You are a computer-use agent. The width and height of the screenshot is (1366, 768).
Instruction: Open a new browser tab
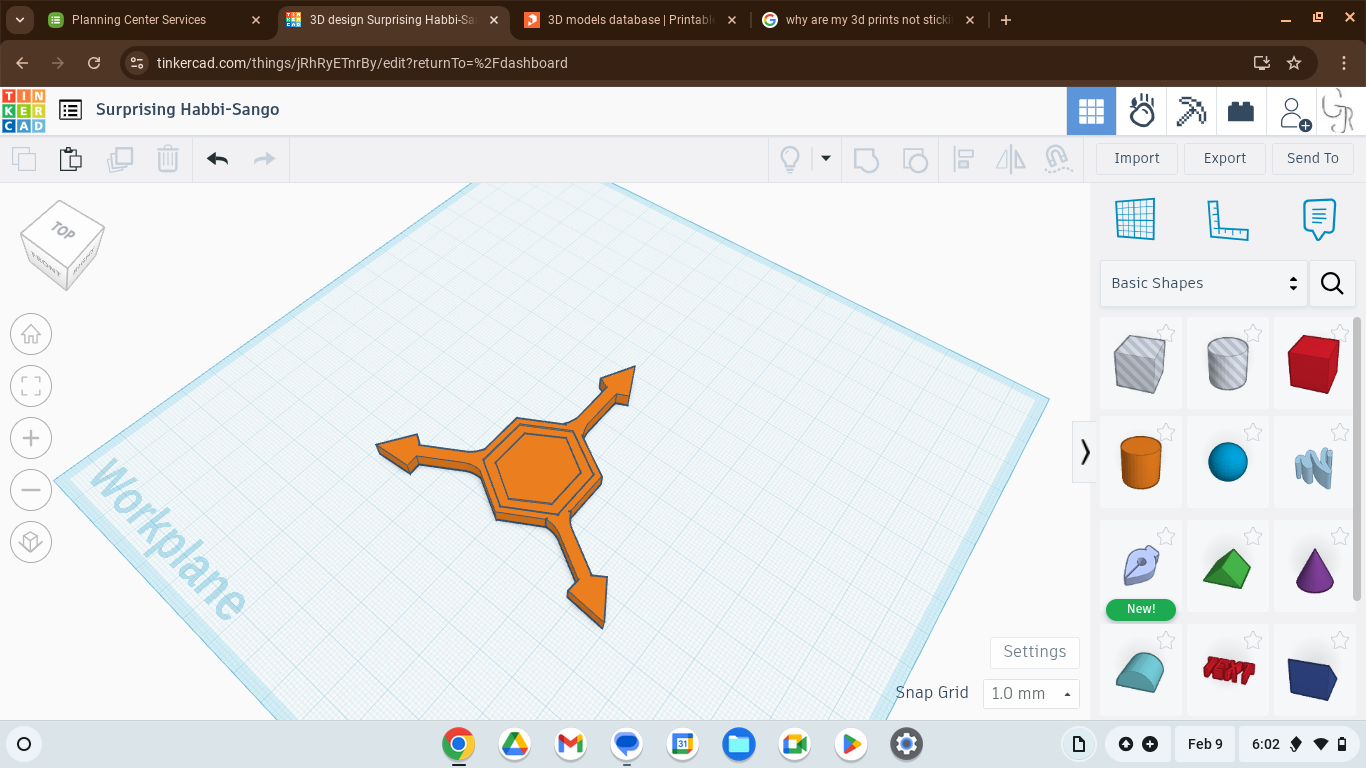pos(1006,20)
